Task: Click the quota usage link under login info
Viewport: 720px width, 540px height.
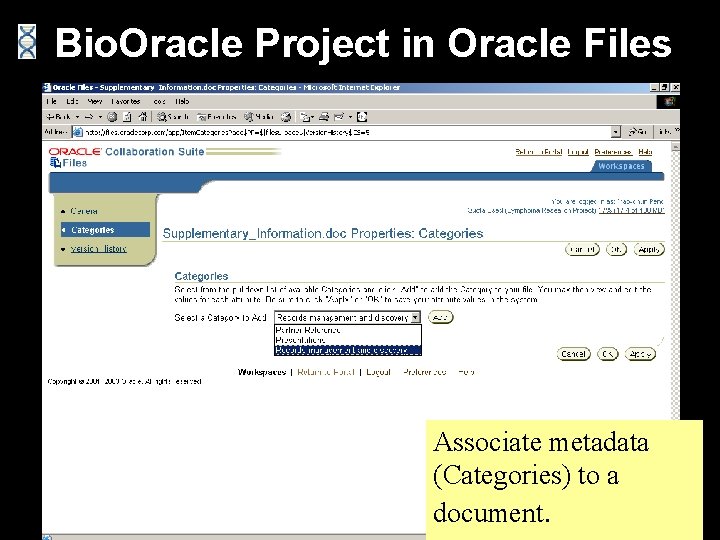Action: (x=632, y=210)
